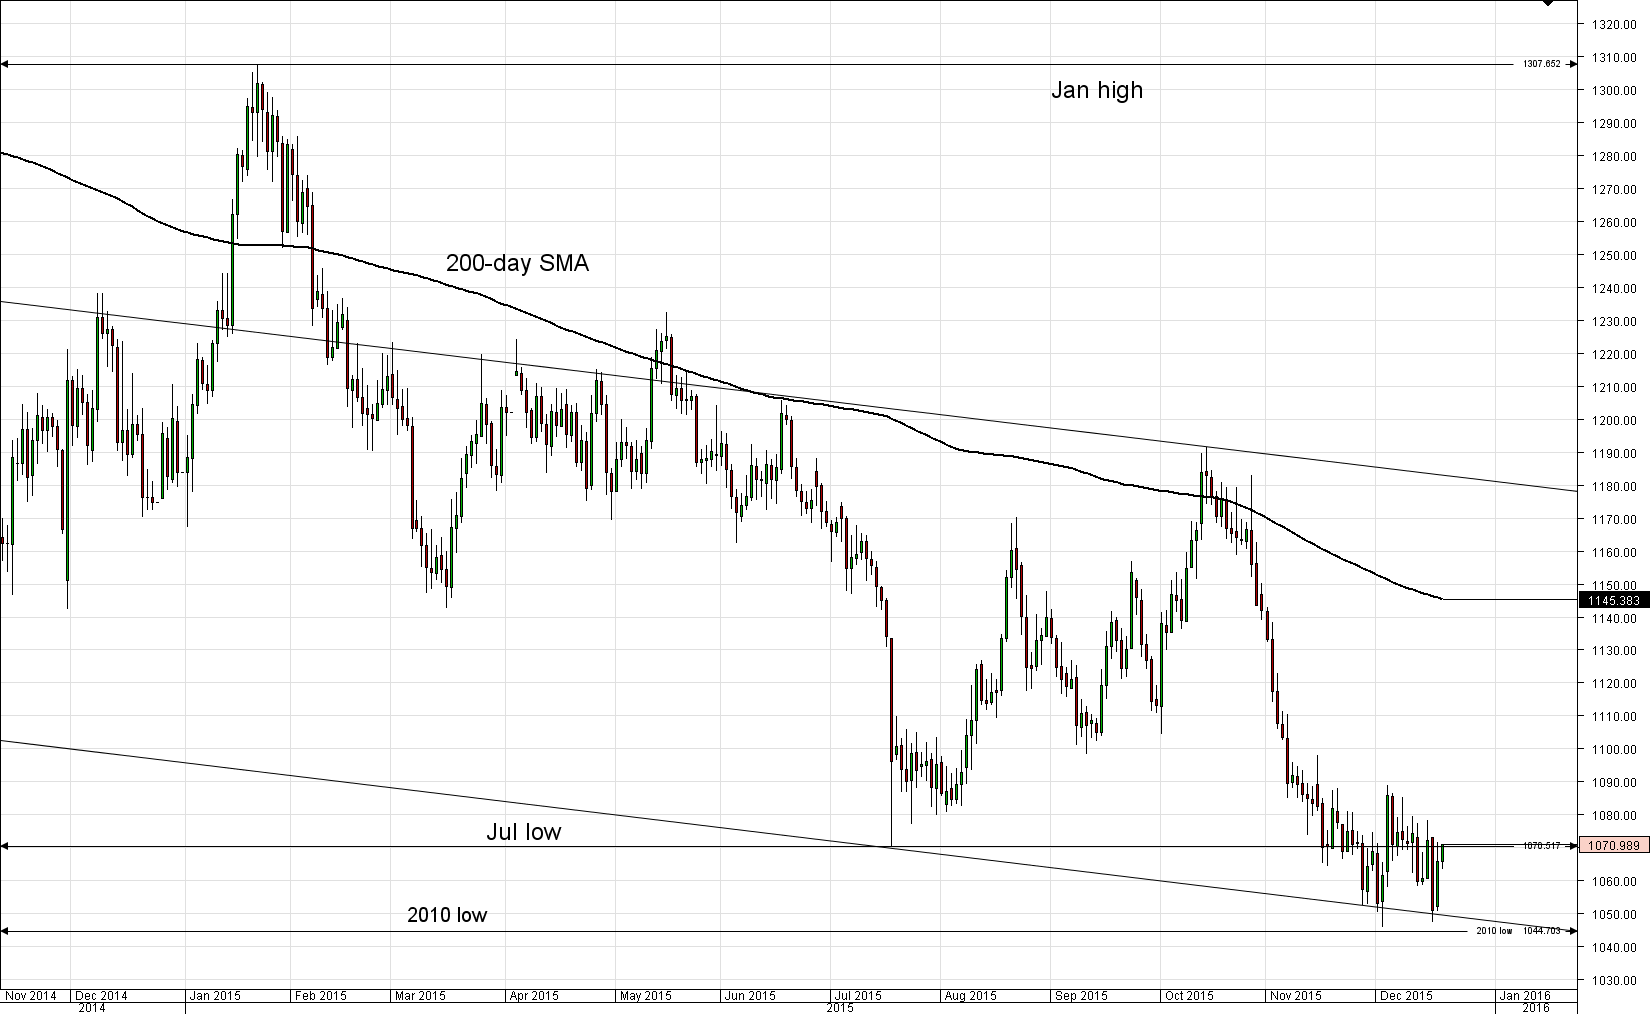The height and width of the screenshot is (1014, 1651).
Task: Select the 1044.703 level value
Action: point(1541,931)
